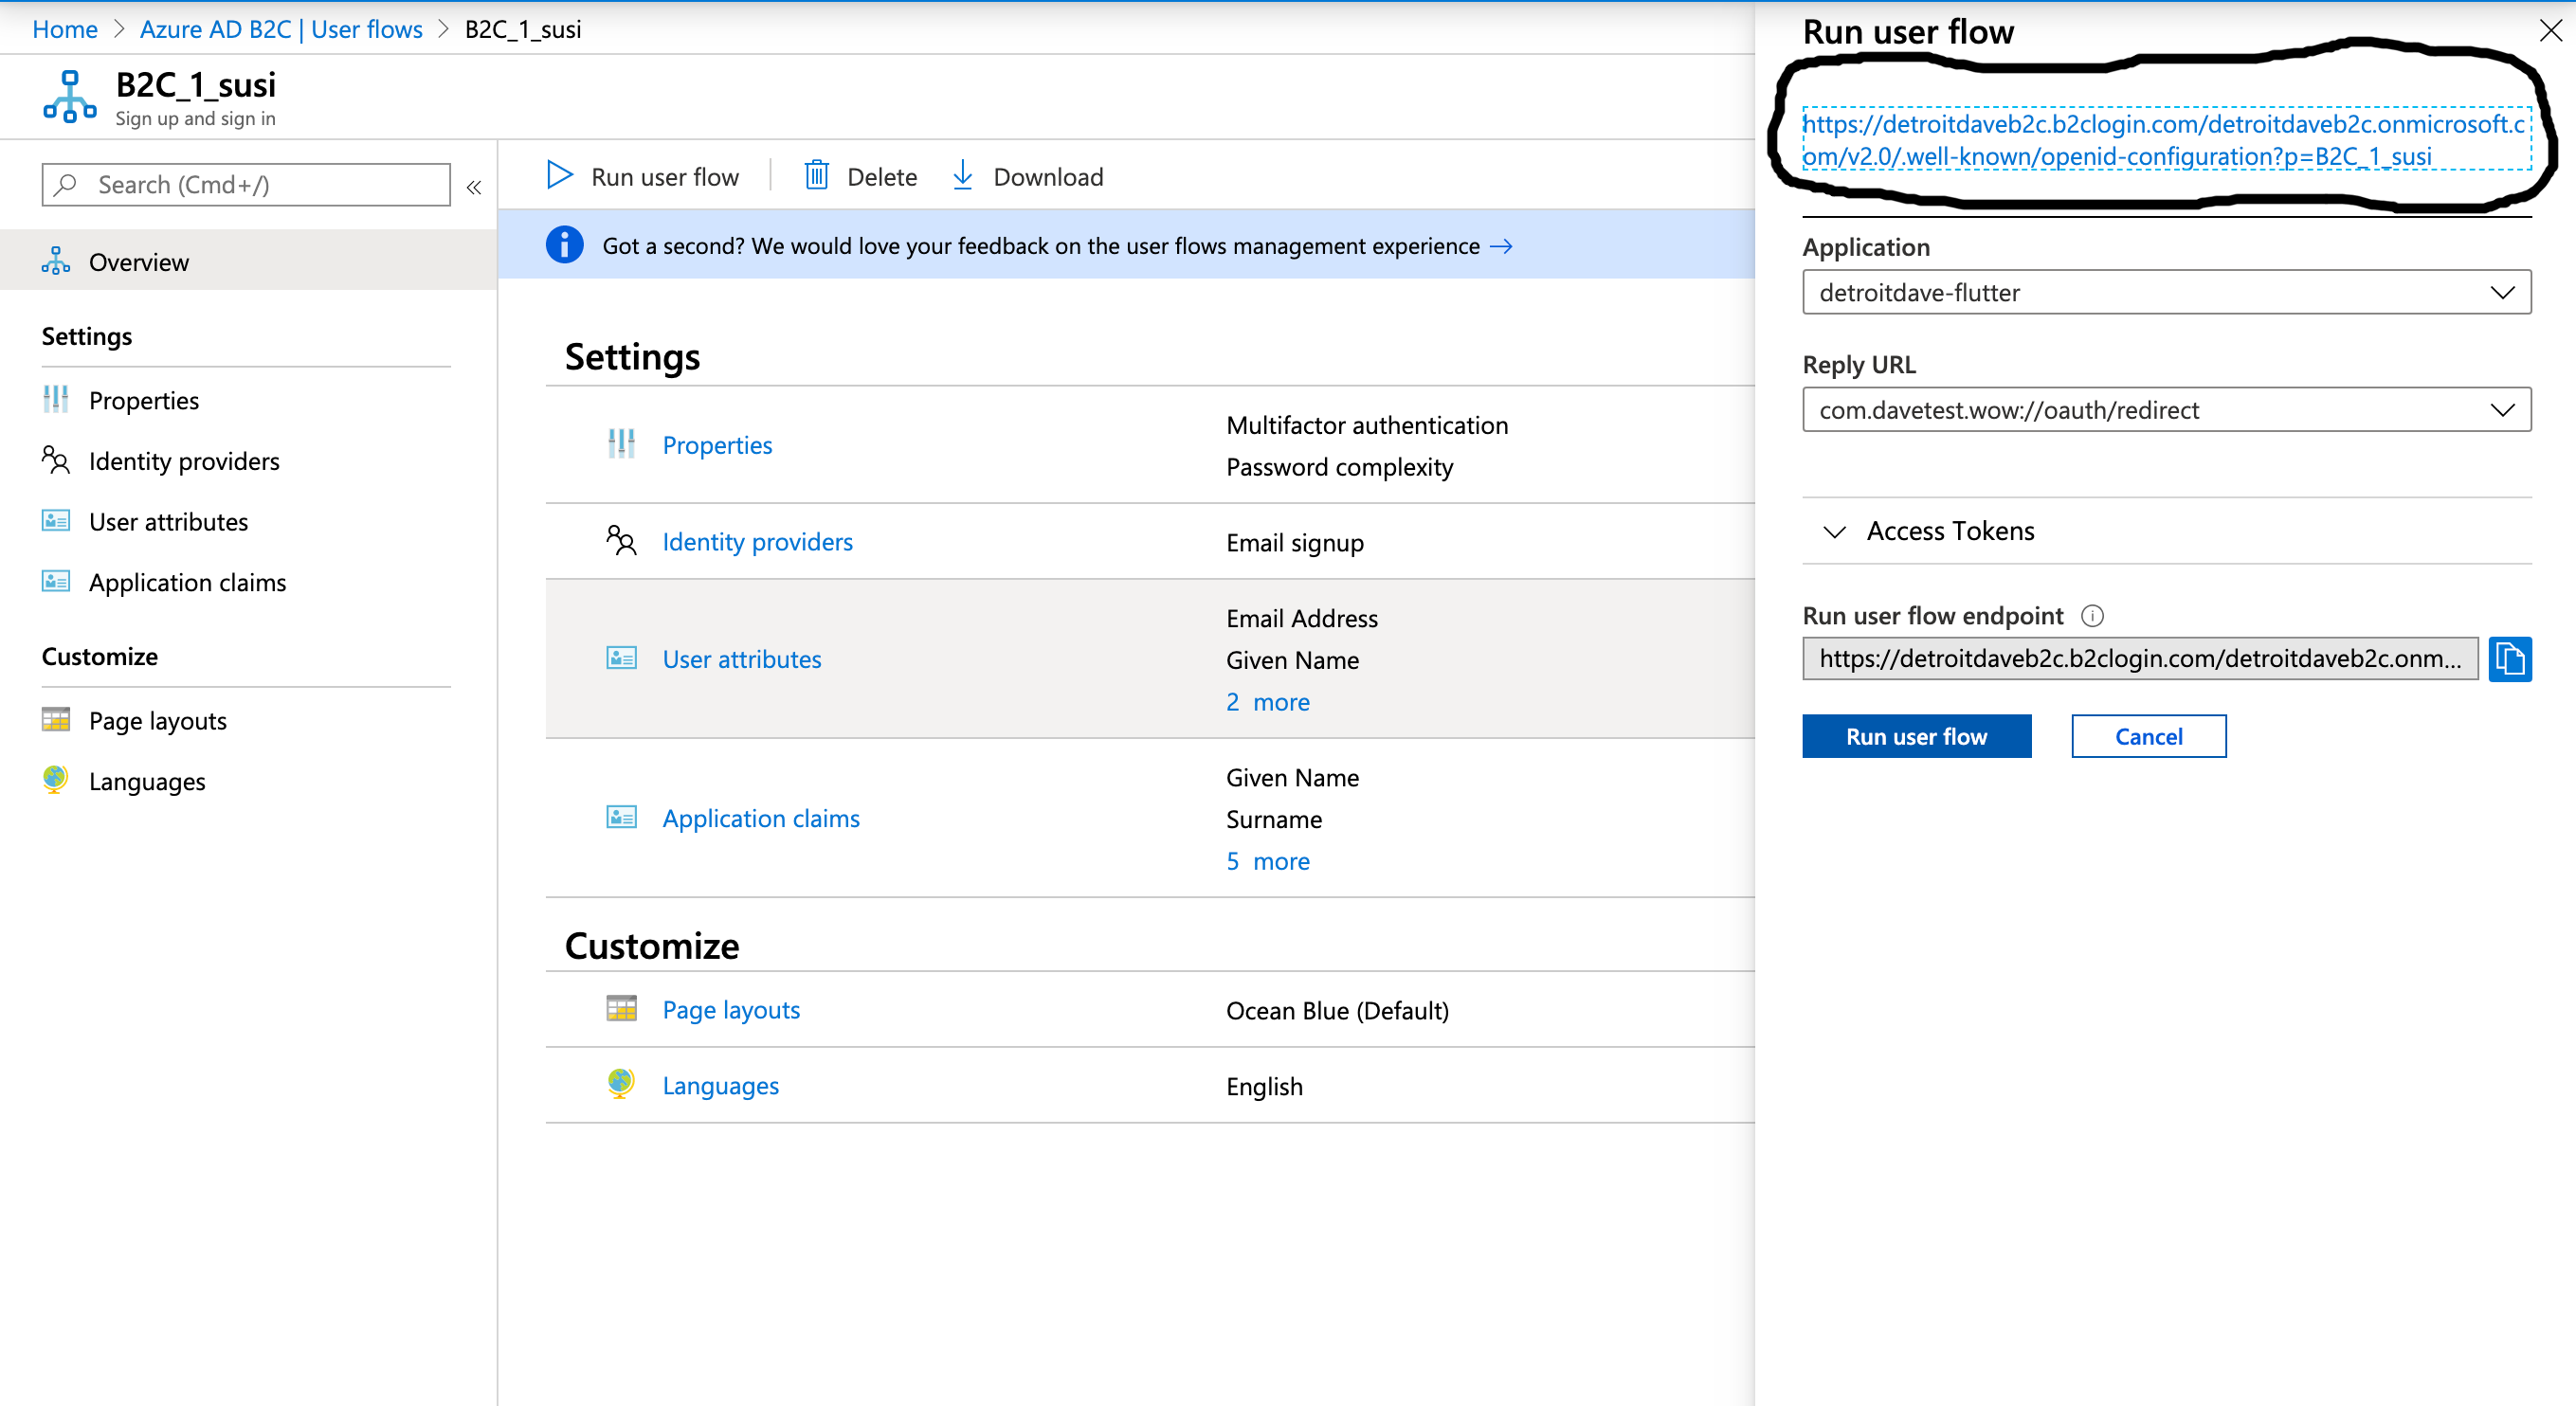Click the Cancel button
Screen dimensions: 2576x1406
tap(2148, 736)
